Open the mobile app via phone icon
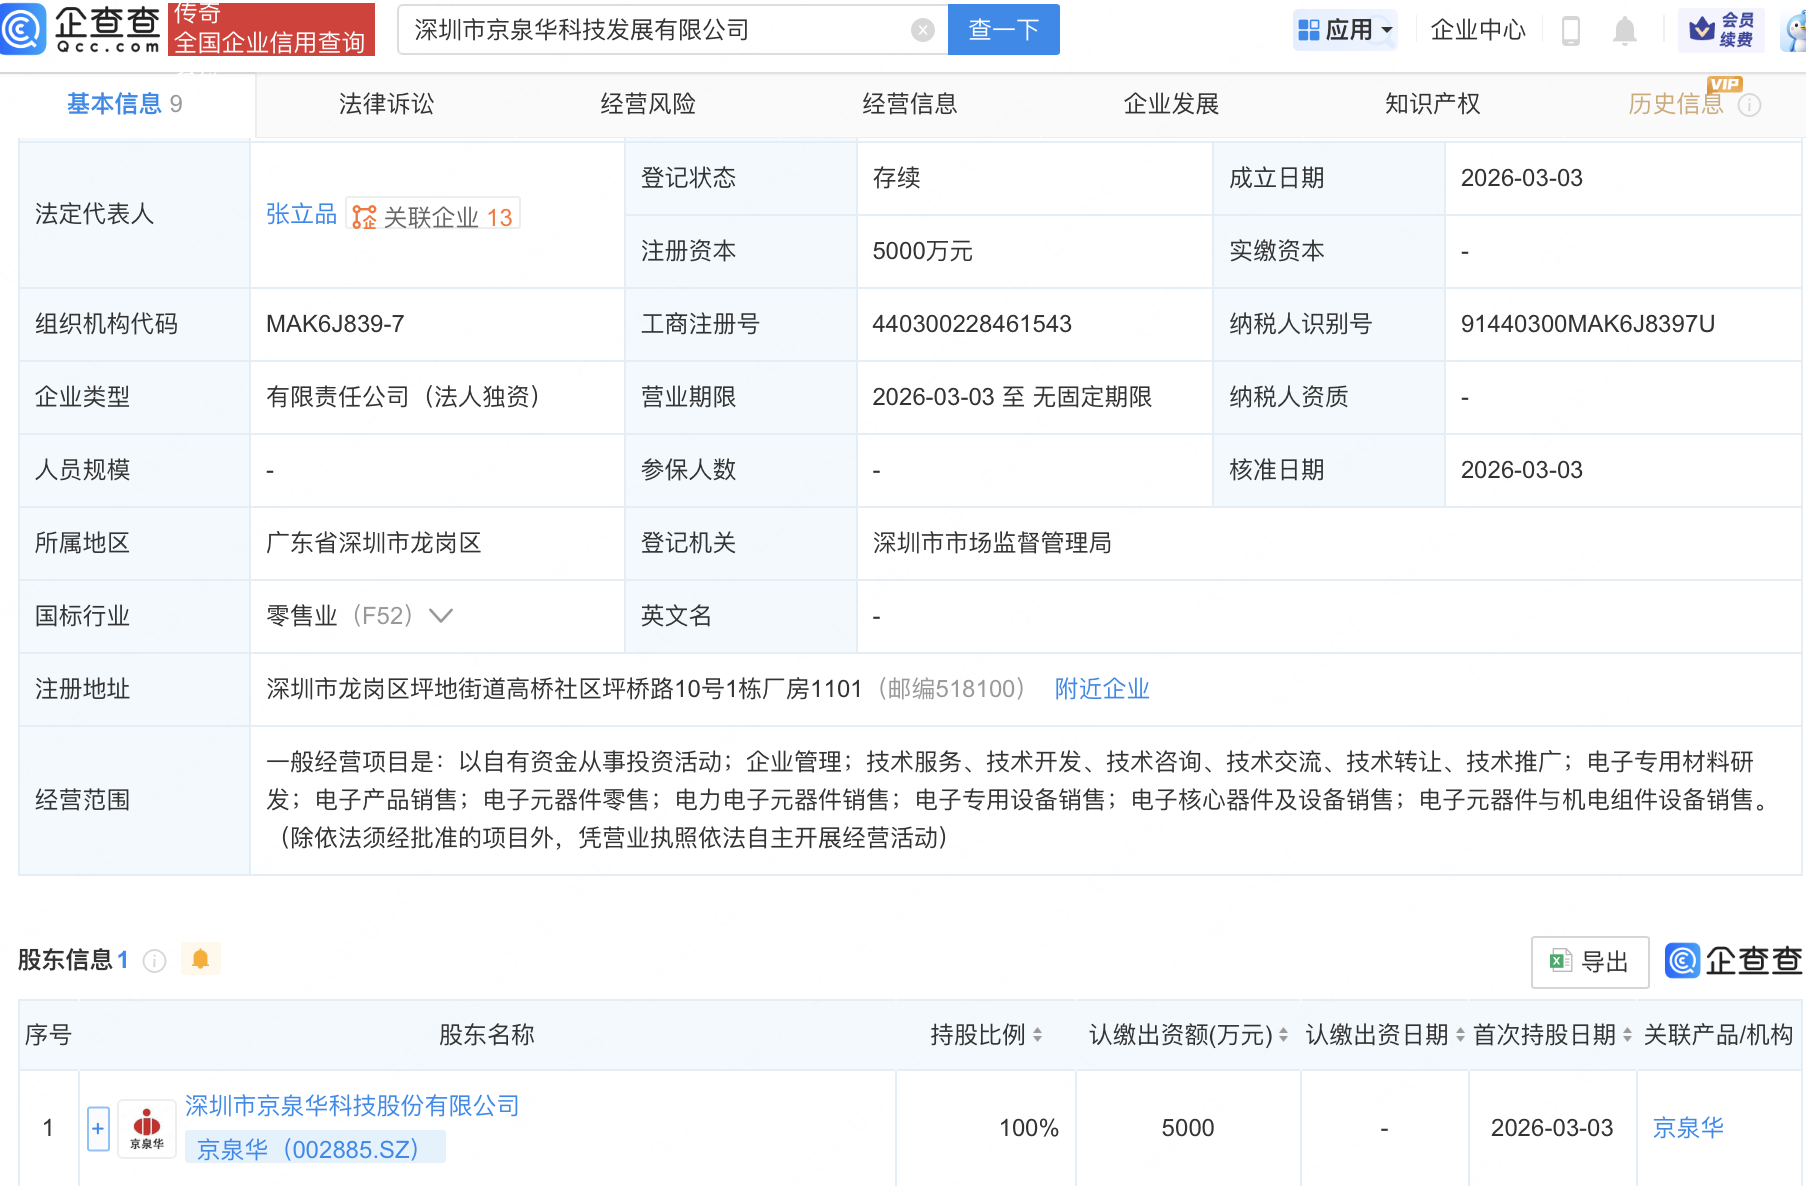Image resolution: width=1806 pixels, height=1186 pixels. point(1570,30)
